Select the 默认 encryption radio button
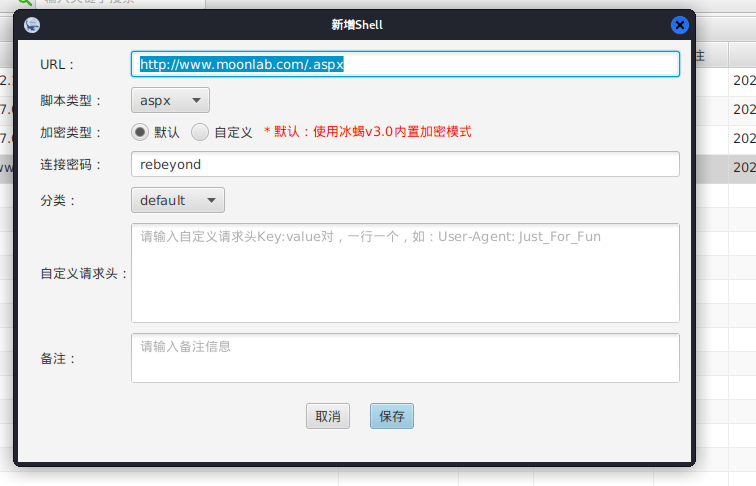Screen dimensions: 756x486 tap(140, 132)
